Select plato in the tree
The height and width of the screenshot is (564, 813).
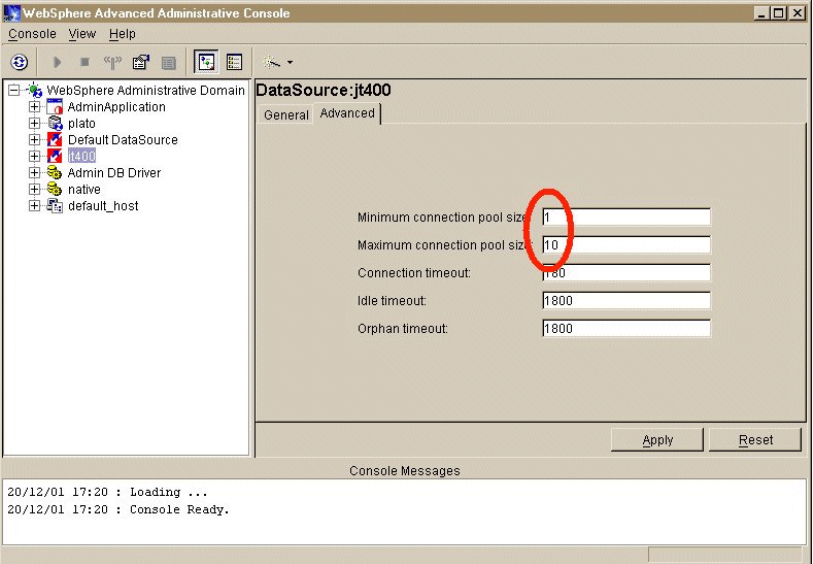[81, 123]
